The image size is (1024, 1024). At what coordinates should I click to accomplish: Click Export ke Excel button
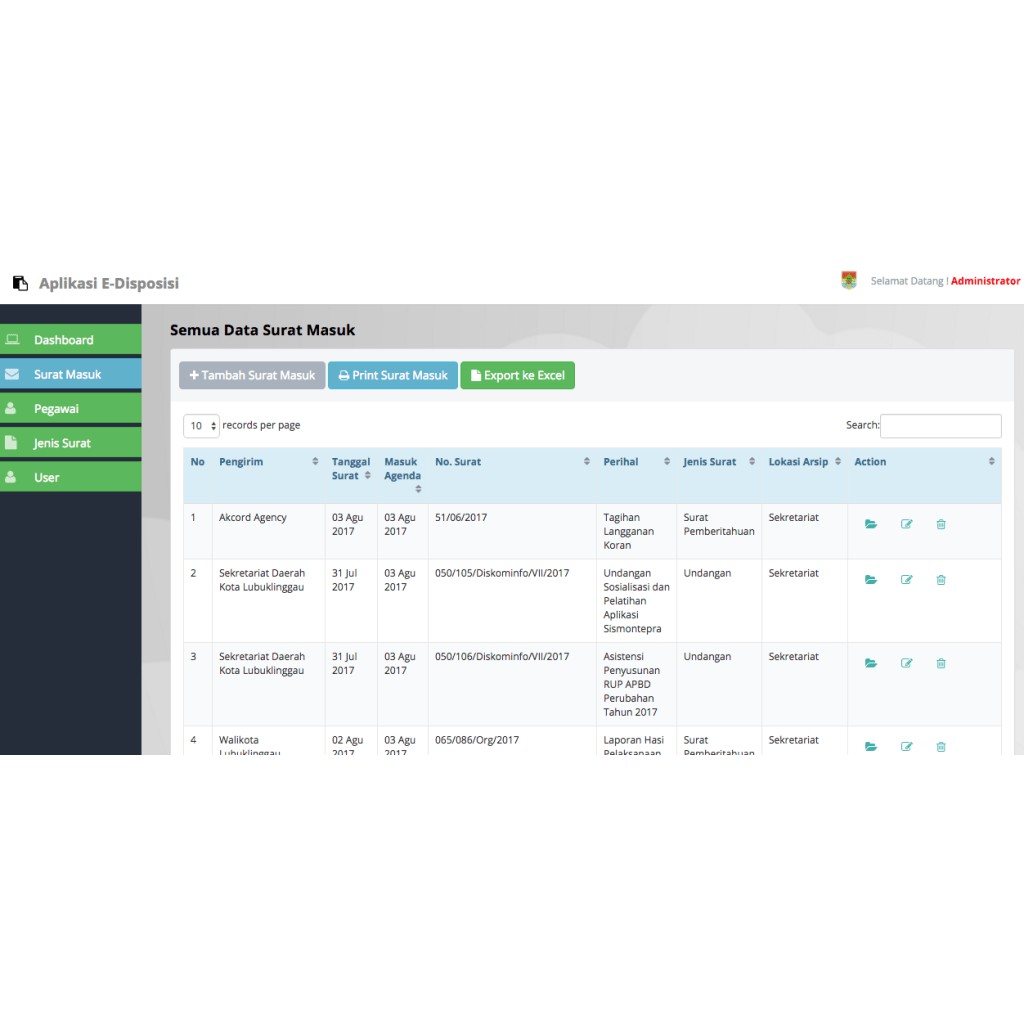coord(517,376)
